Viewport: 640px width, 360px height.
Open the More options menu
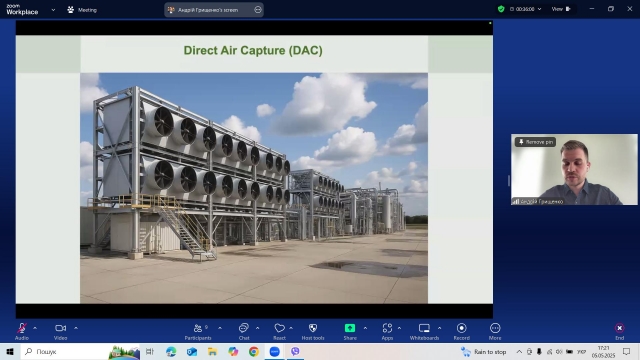(x=495, y=331)
